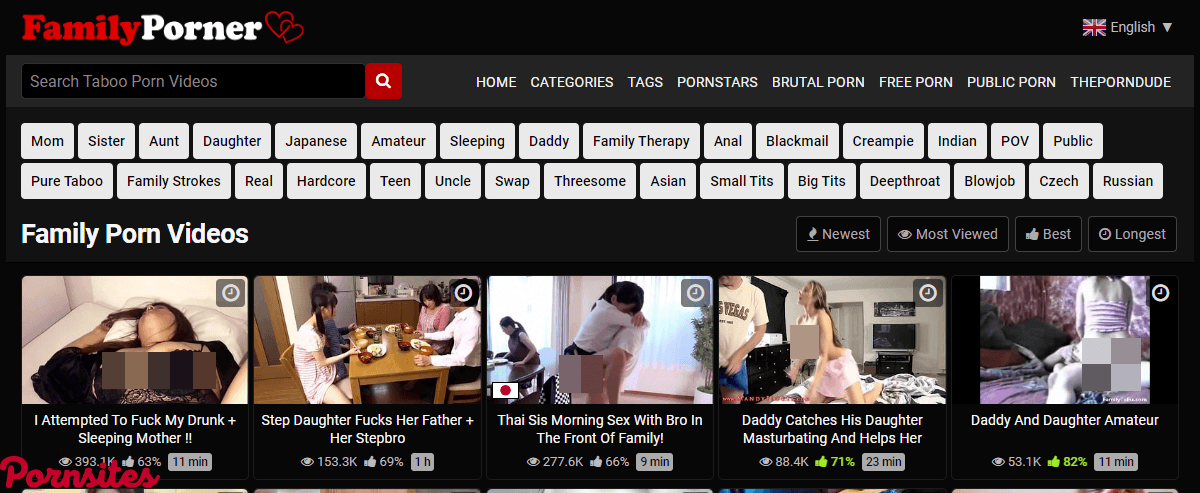This screenshot has height=493, width=1200.
Task: Open the TAGS page in navigation
Action: pyautogui.click(x=645, y=82)
